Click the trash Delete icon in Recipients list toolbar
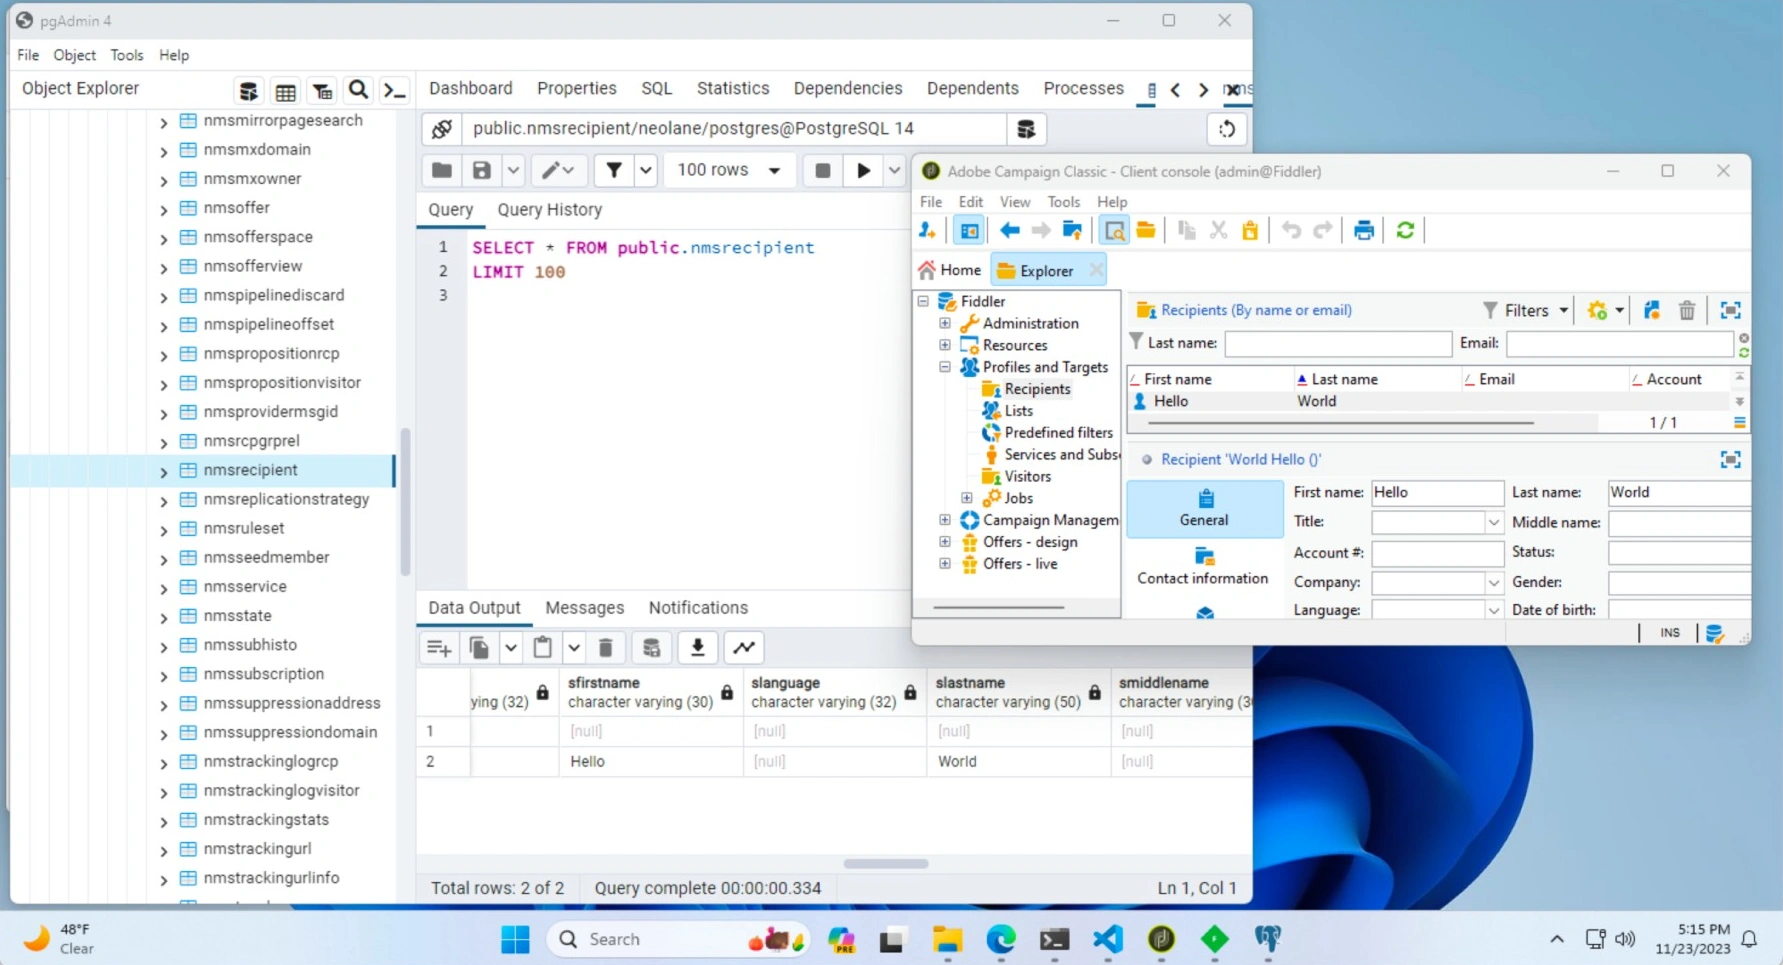Viewport: 1783px width, 965px height. point(1687,311)
